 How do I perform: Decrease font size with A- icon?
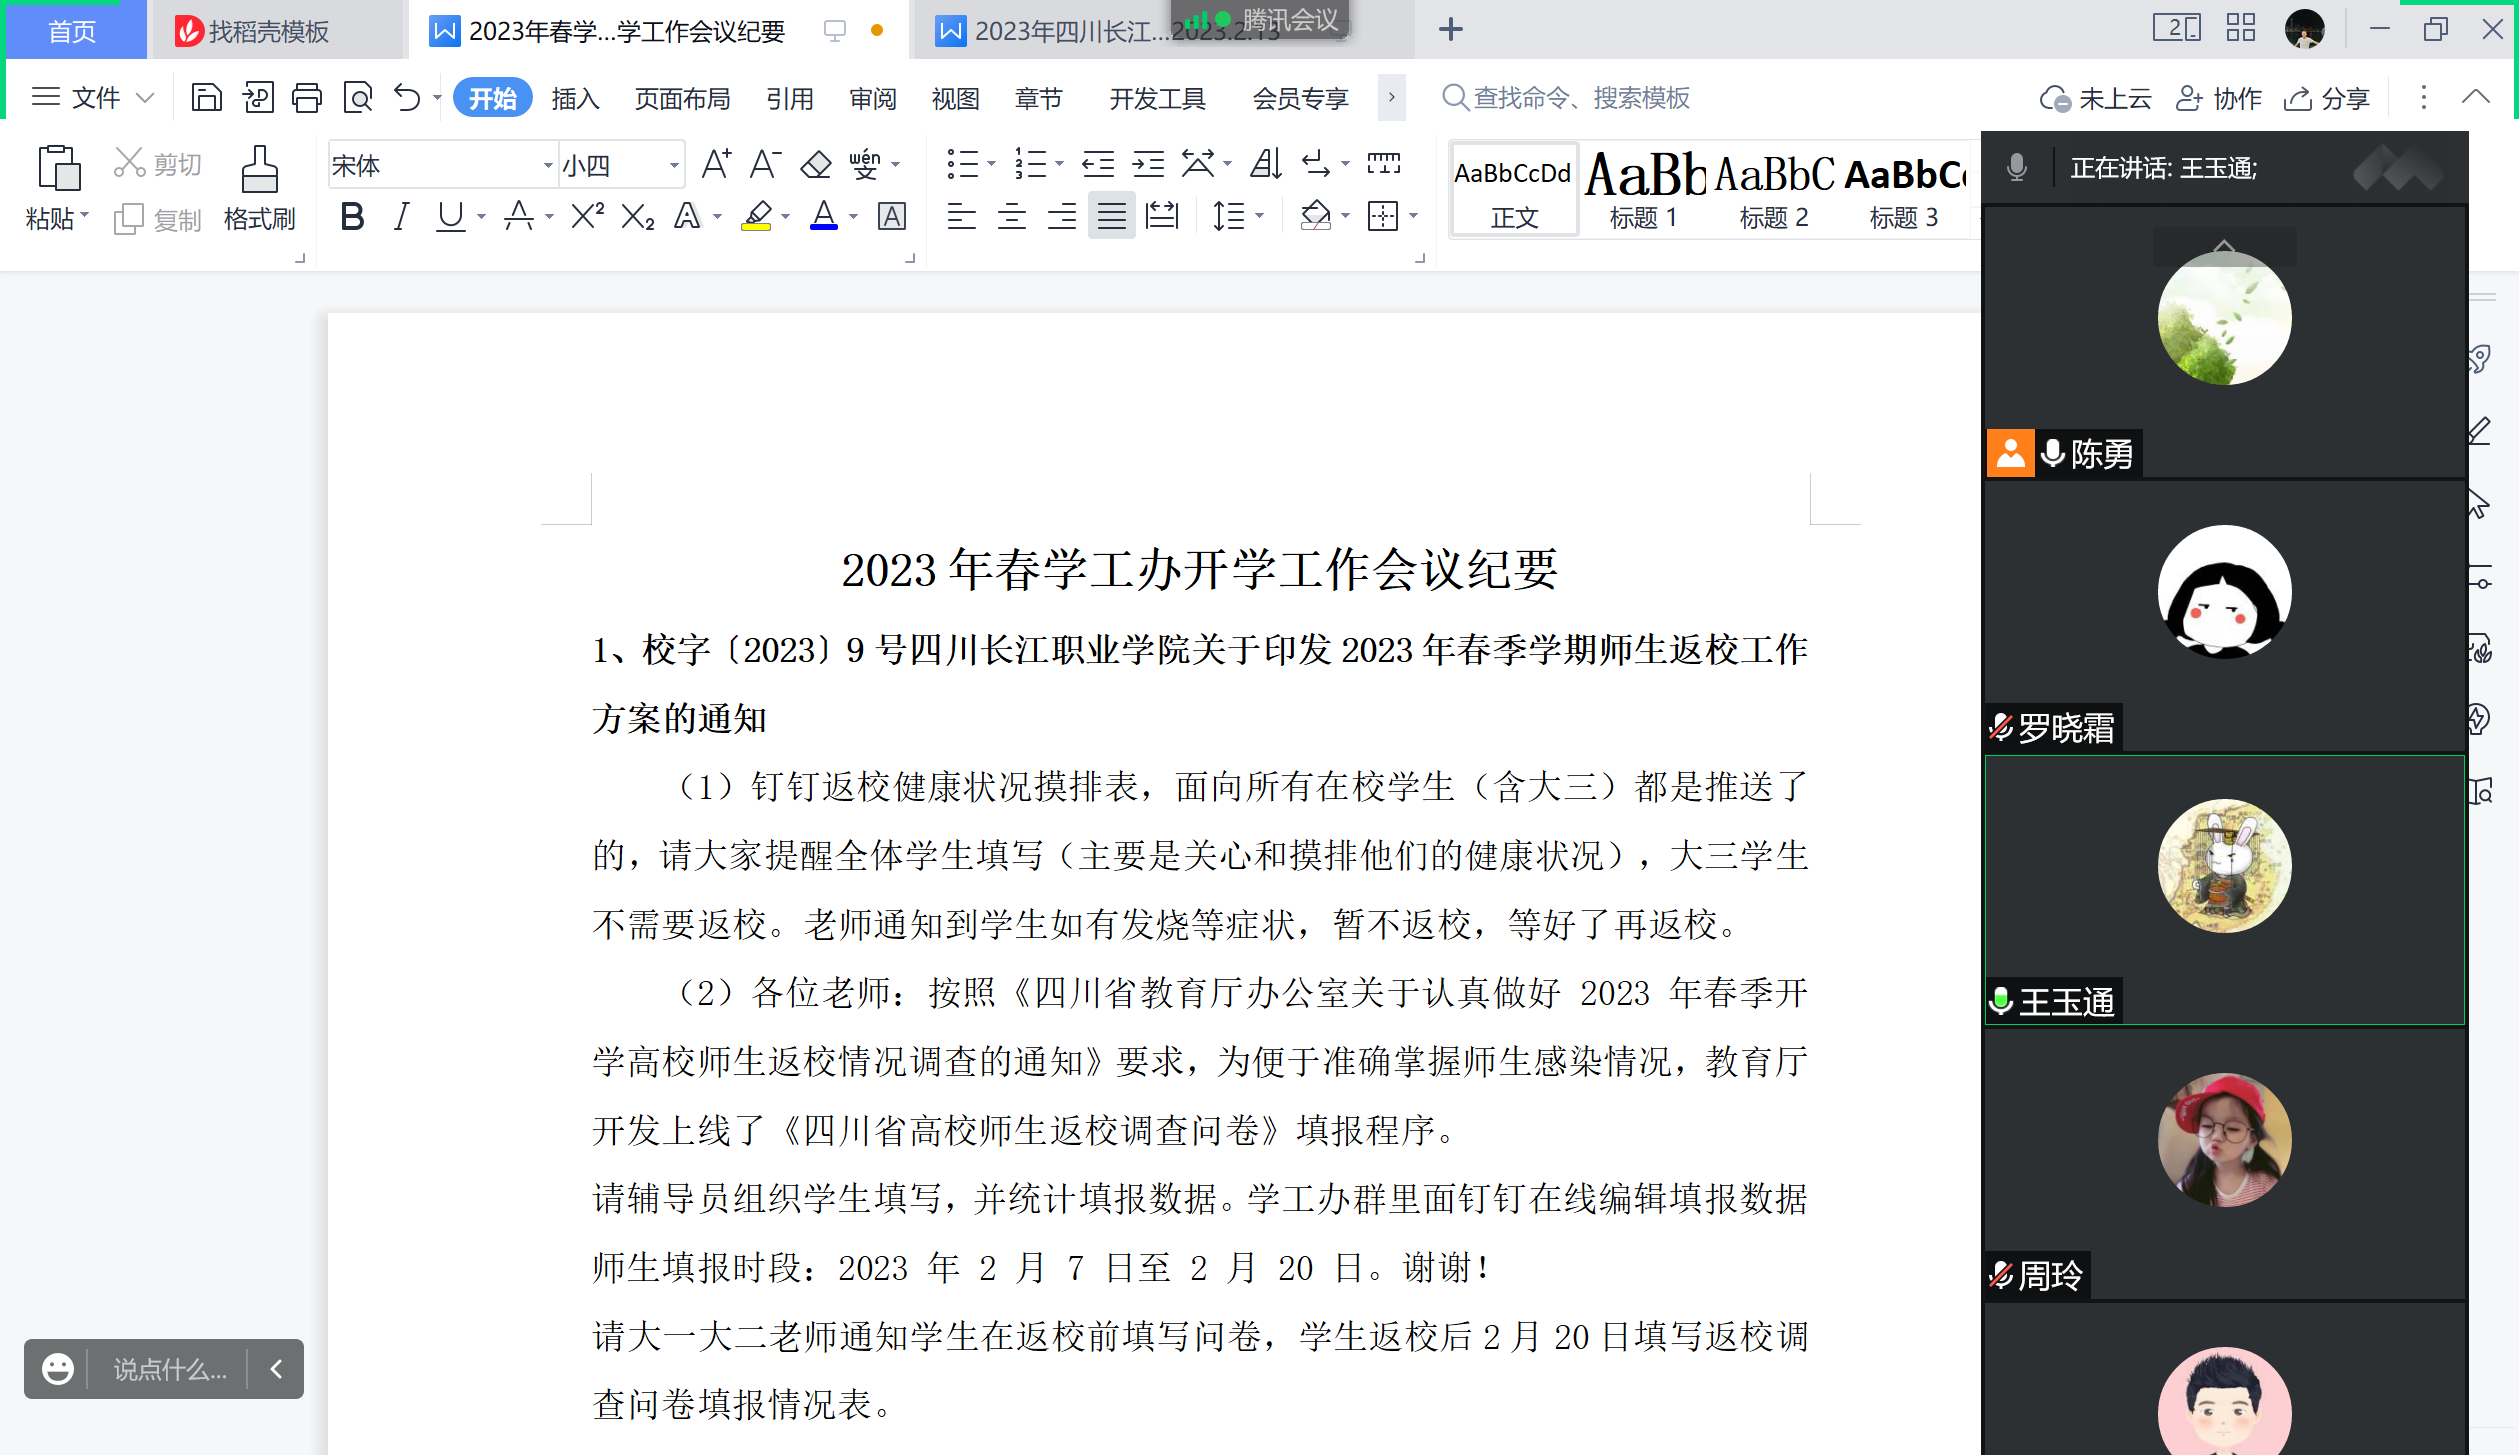(765, 164)
